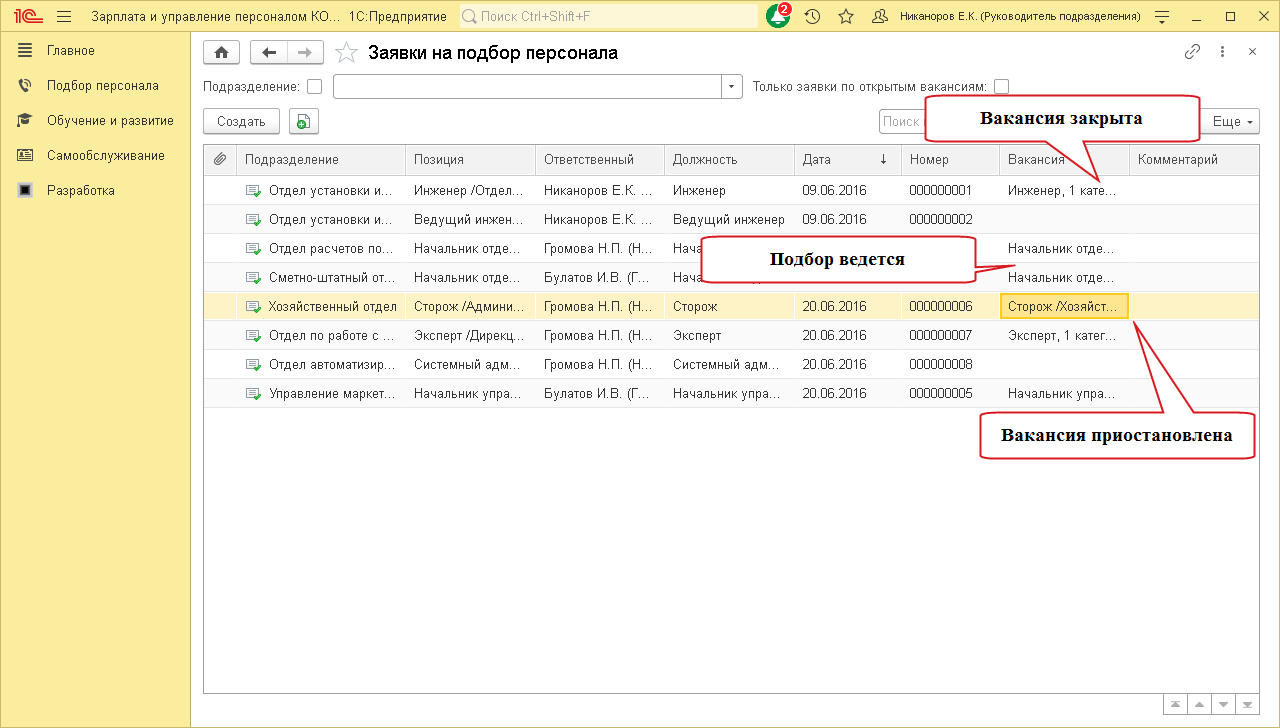The height and width of the screenshot is (728, 1280).
Task: Add page to favorites star
Action: click(x=346, y=53)
